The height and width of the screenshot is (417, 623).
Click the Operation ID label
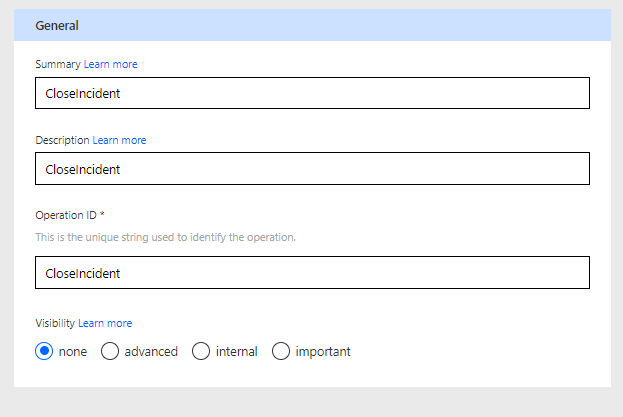tap(66, 215)
